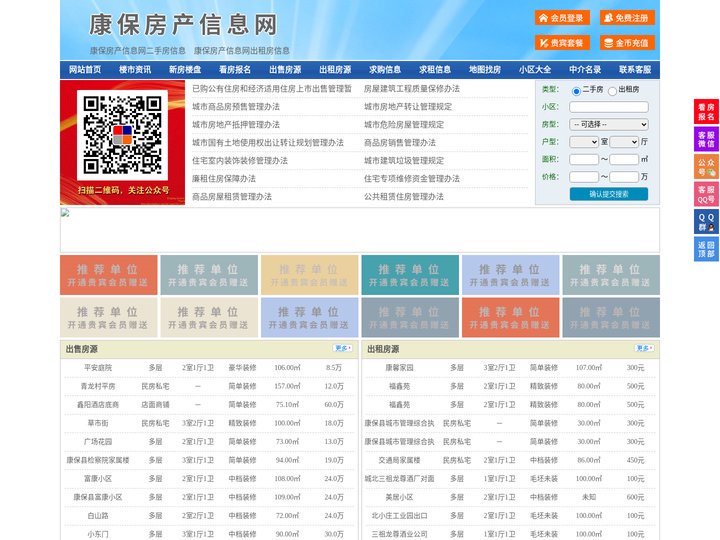Screen dimensions: 720x540
Task: Open link 商品房销售管理办法
Action: 400,142
